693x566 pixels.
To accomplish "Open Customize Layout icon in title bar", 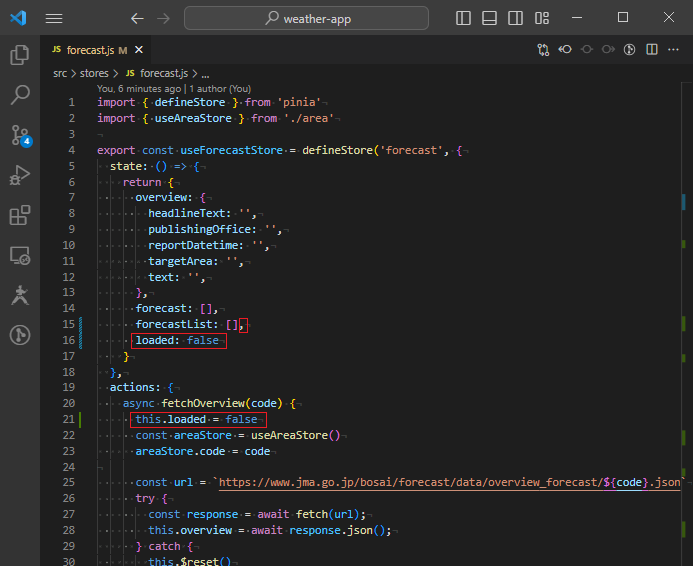I will 542,18.
